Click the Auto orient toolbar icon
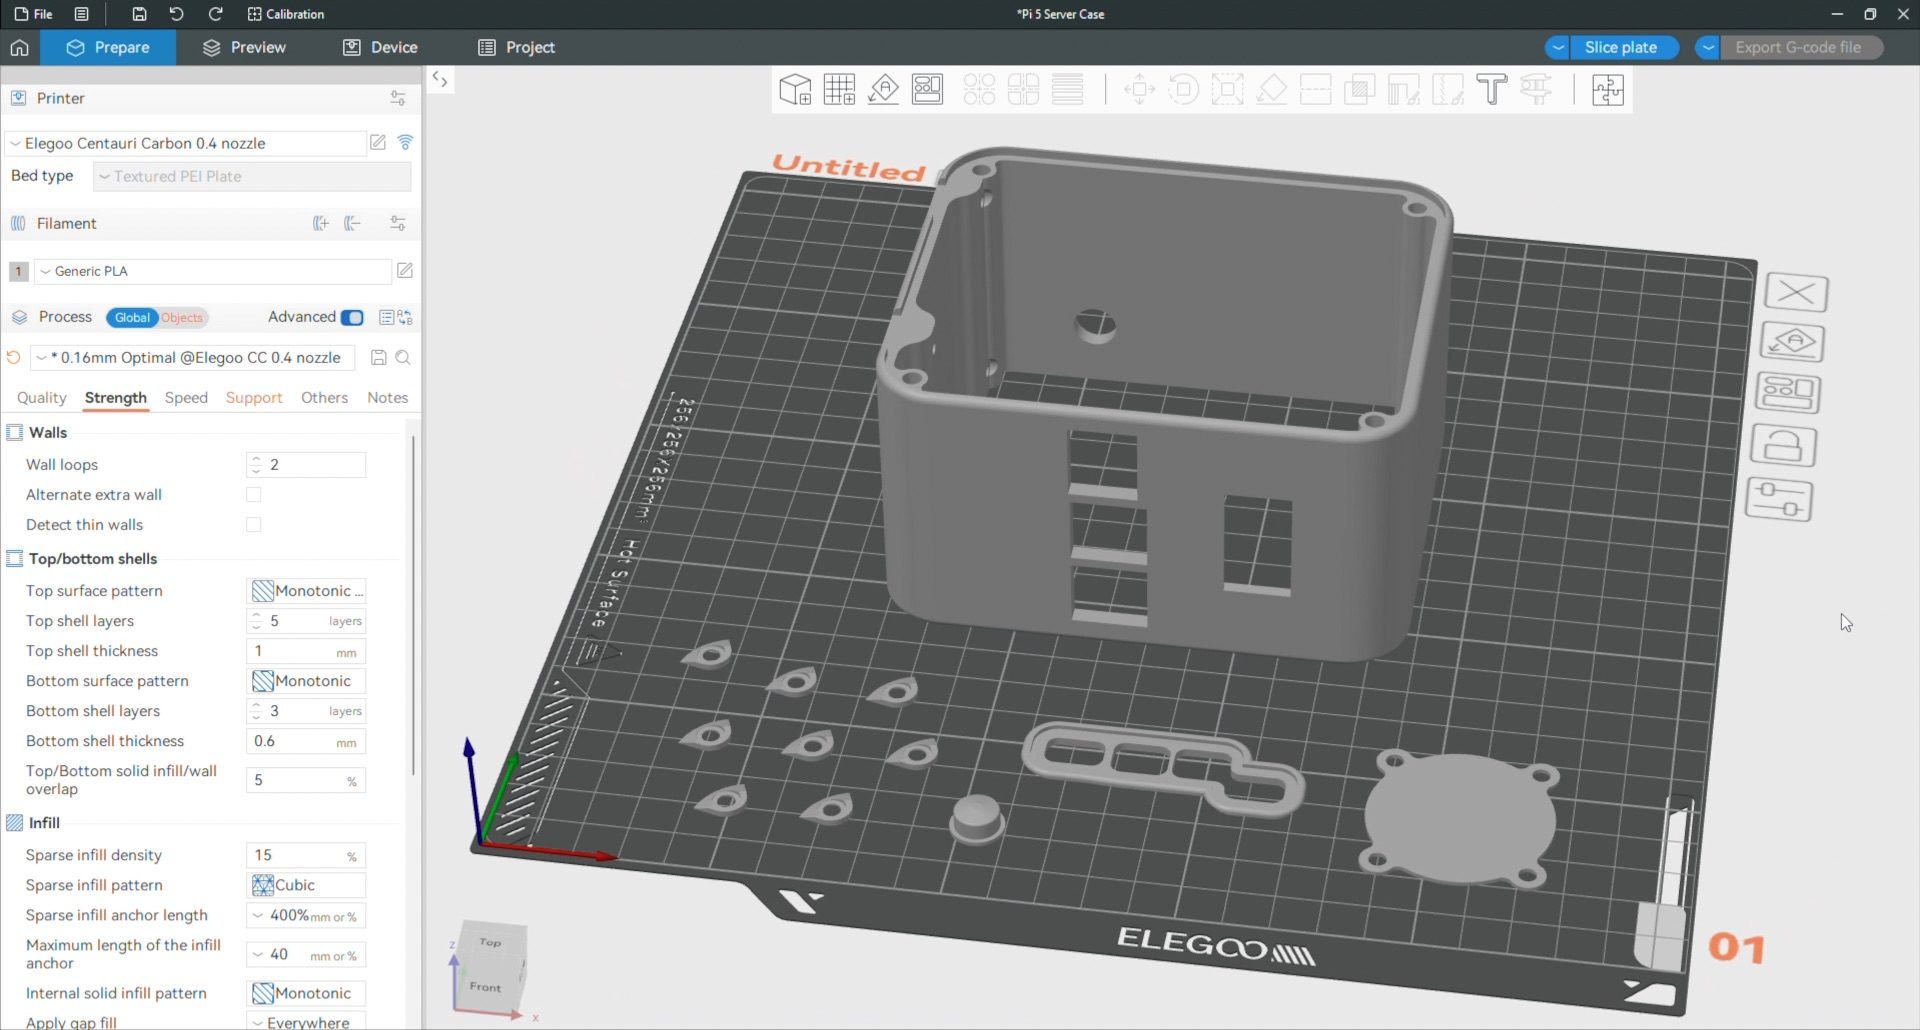The image size is (1920, 1030). coord(883,90)
